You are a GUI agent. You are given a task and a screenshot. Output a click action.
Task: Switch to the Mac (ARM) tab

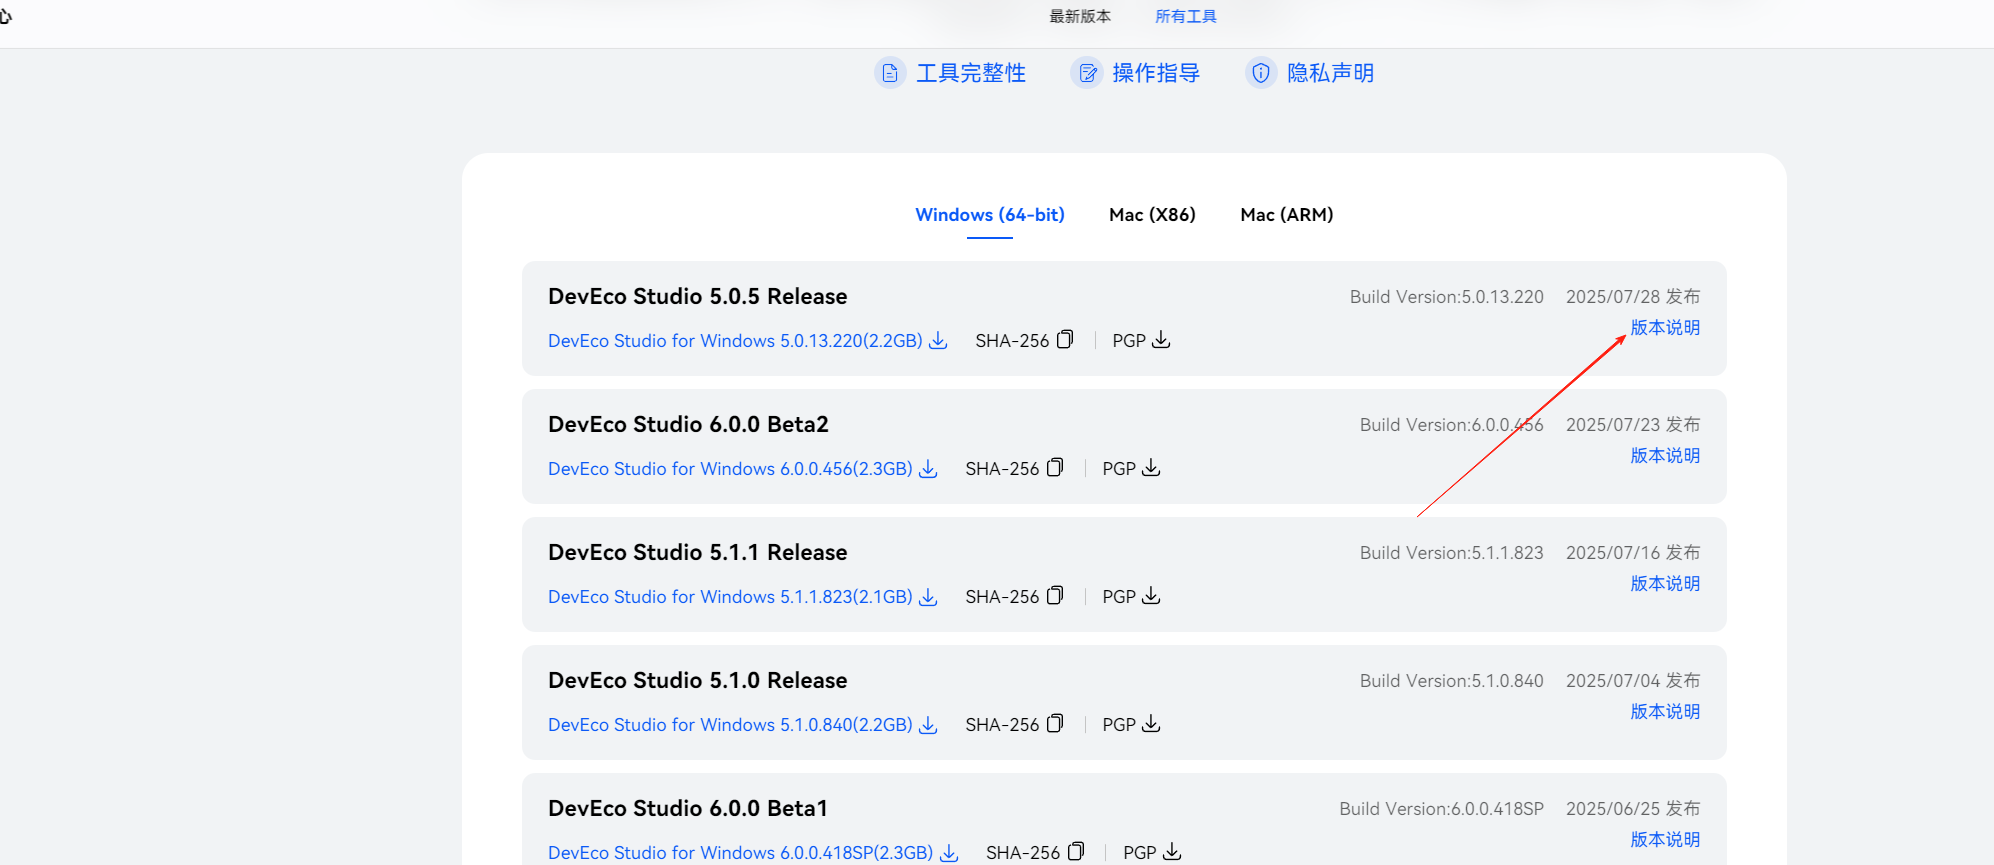tap(1287, 215)
